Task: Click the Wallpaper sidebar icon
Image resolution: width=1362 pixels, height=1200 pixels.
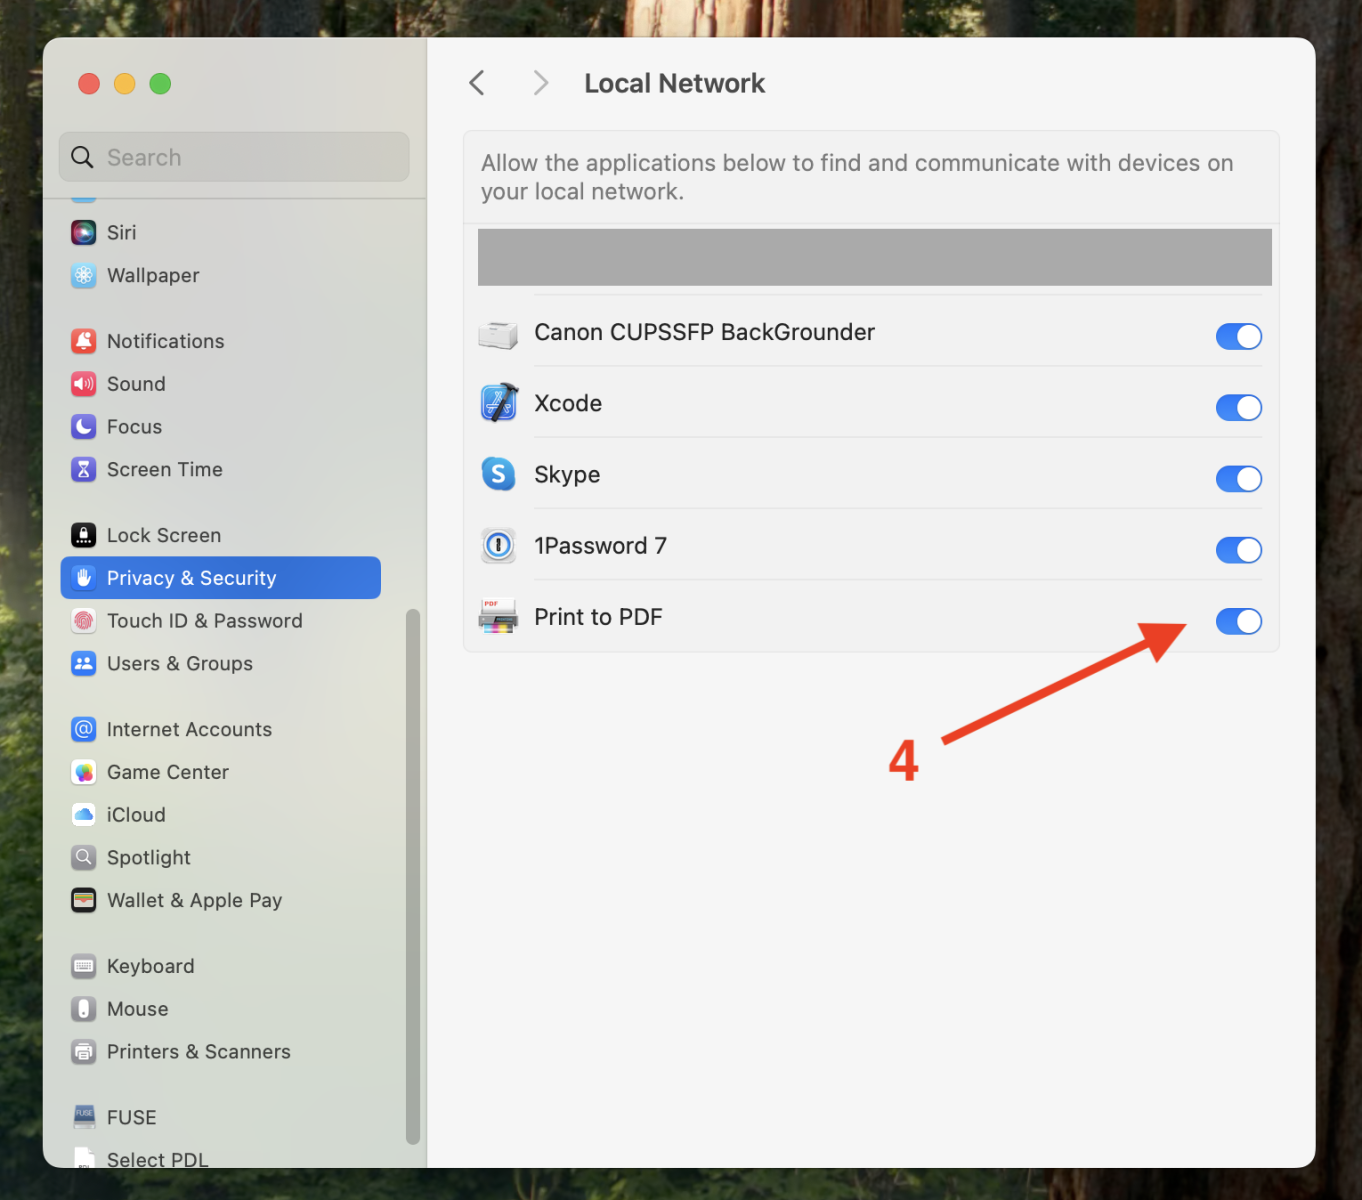Action: point(84,276)
